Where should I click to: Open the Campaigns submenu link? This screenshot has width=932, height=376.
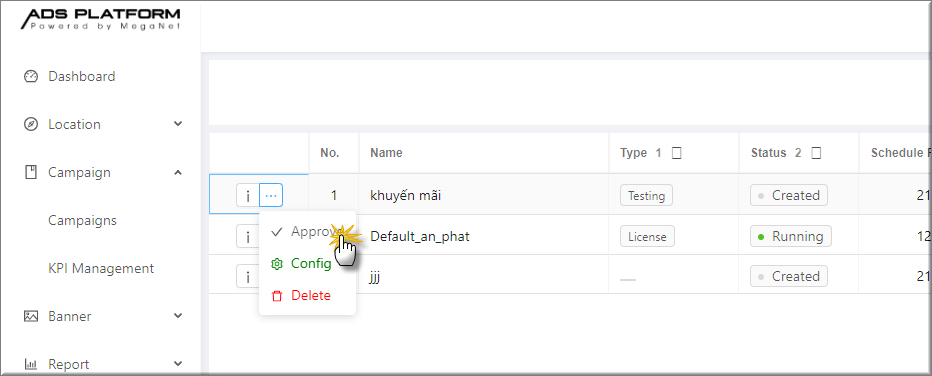point(83,220)
